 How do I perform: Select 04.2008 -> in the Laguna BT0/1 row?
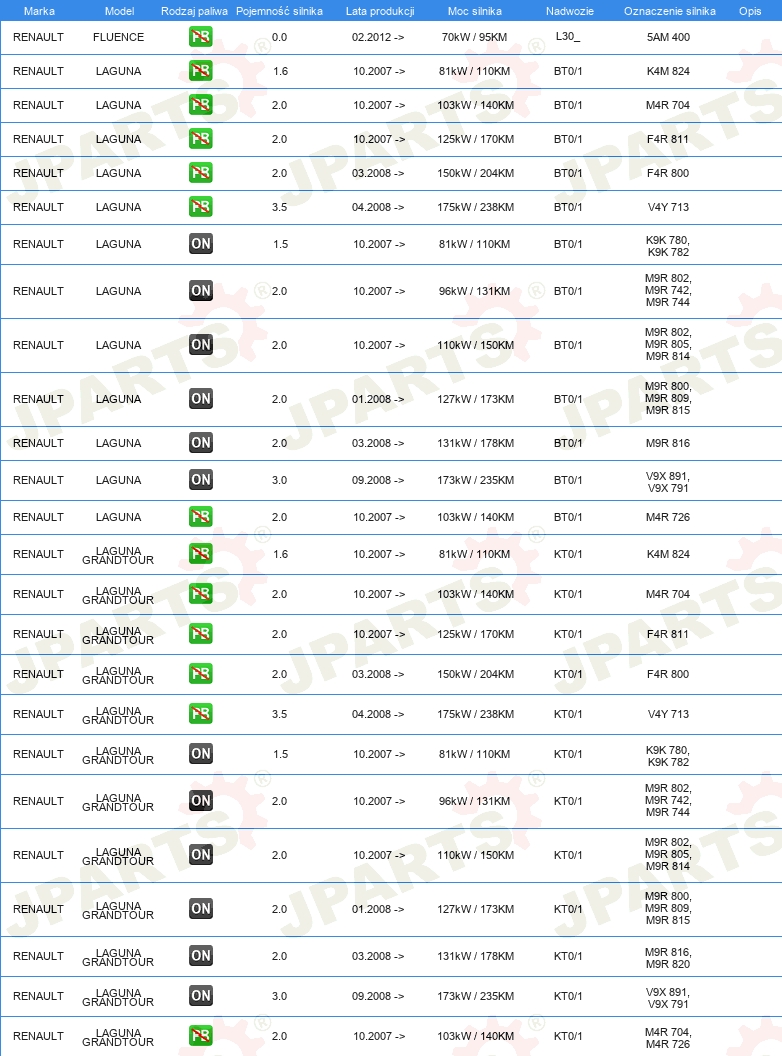378,207
